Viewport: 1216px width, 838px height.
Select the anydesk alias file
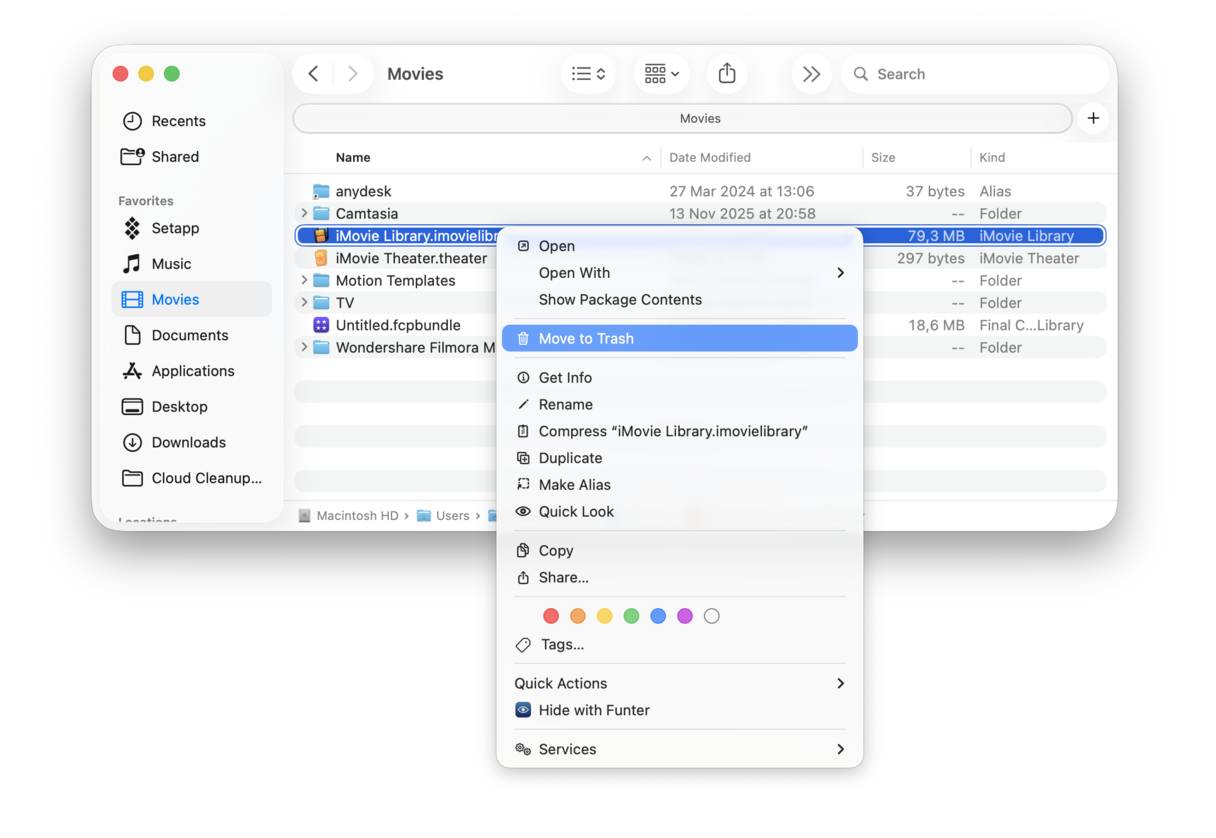coord(700,191)
